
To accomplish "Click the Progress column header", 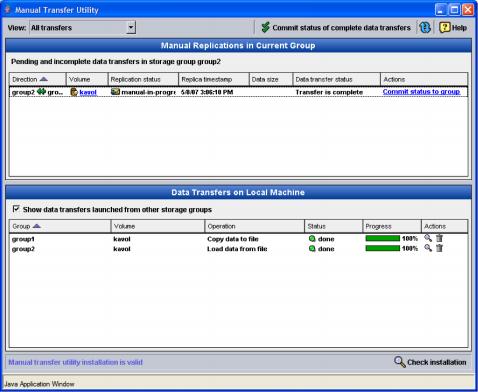I will pos(392,226).
